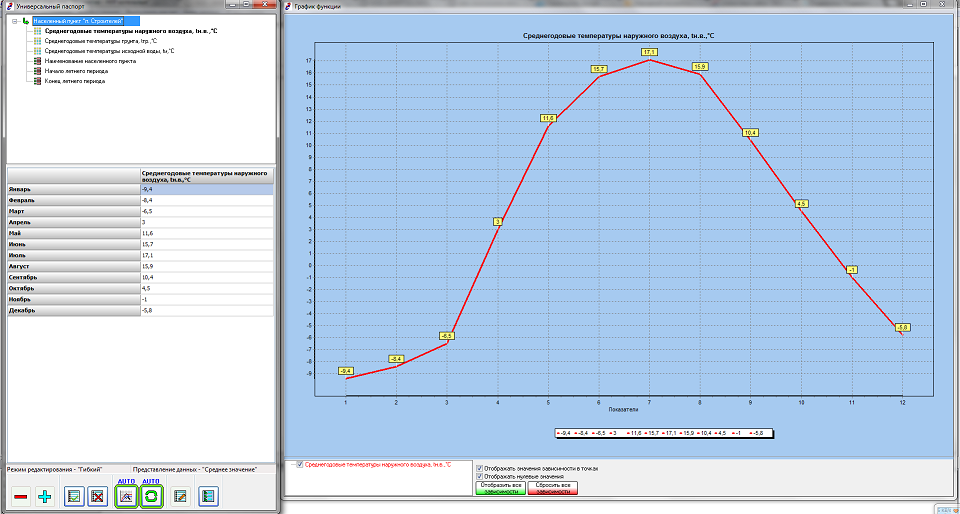This screenshot has width=960, height=514.
Task: Click the red minus remove button
Action: point(20,496)
